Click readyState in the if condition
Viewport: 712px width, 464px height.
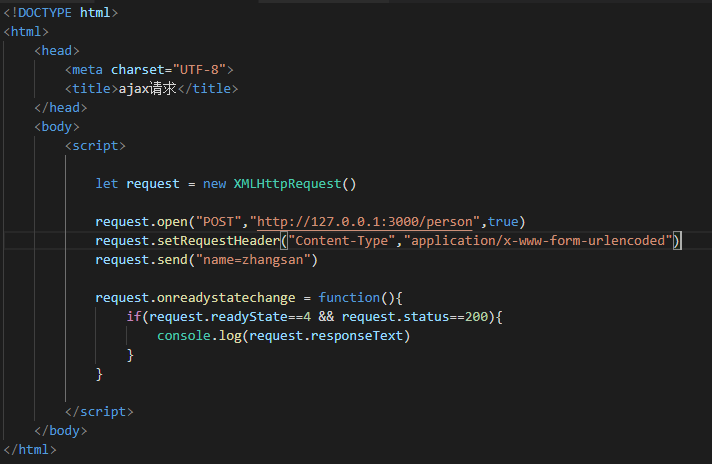click(x=249, y=316)
